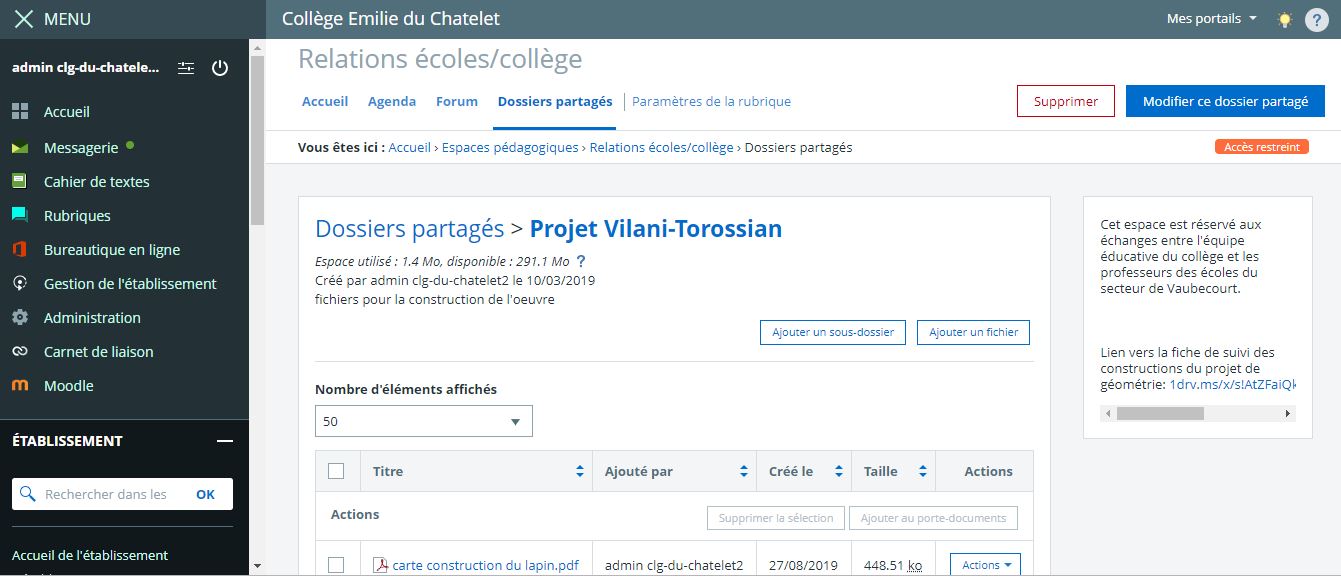1341x581 pixels.
Task: Click the Ajouter un fichier button
Action: point(973,332)
